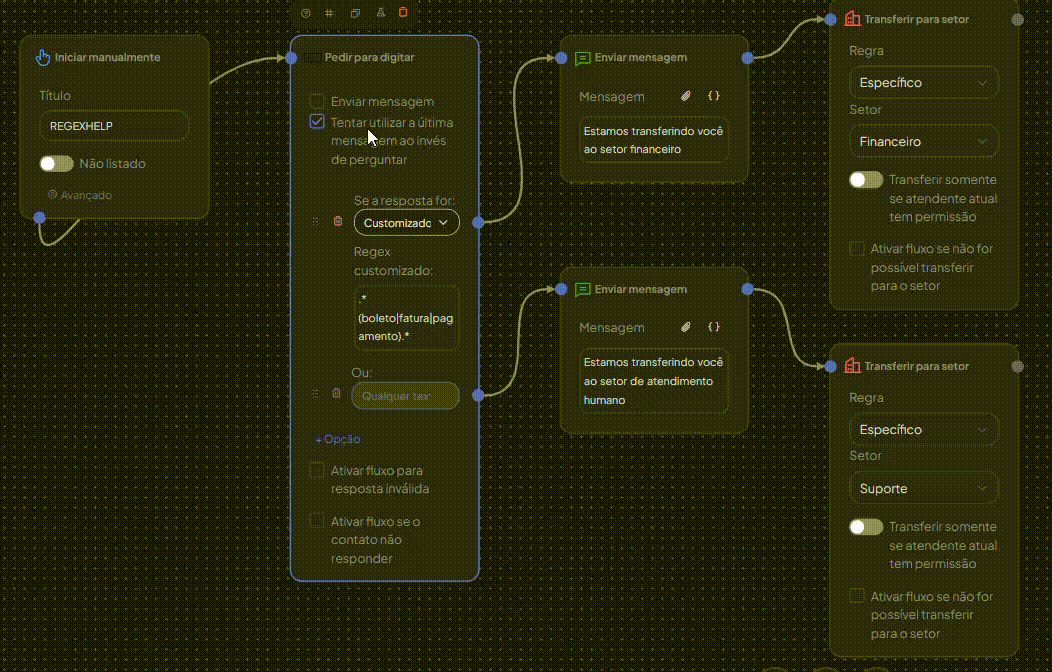The image size is (1052, 672).
Task: Click the paperclip attachment icon in first Enviar mensagem
Action: pyautogui.click(x=686, y=96)
